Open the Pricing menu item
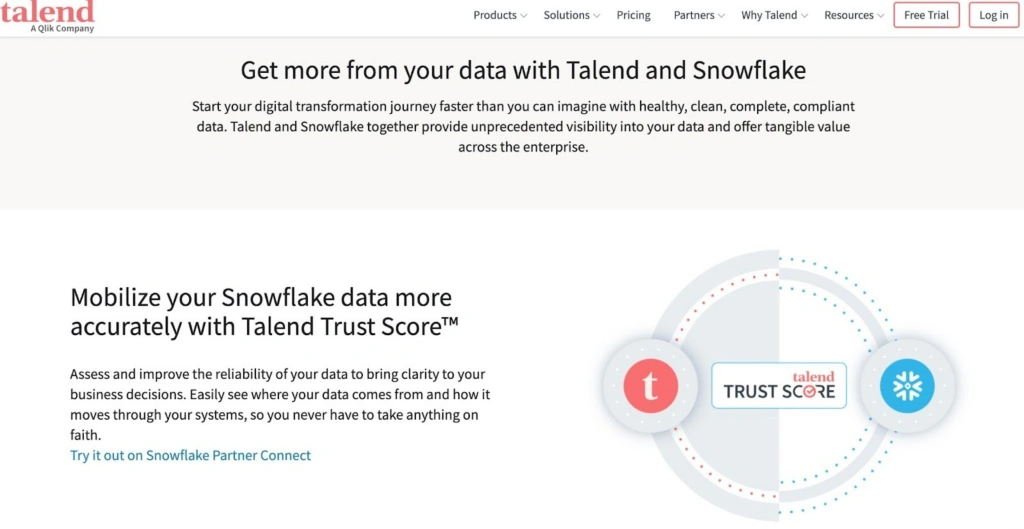1024x529 pixels. [634, 15]
